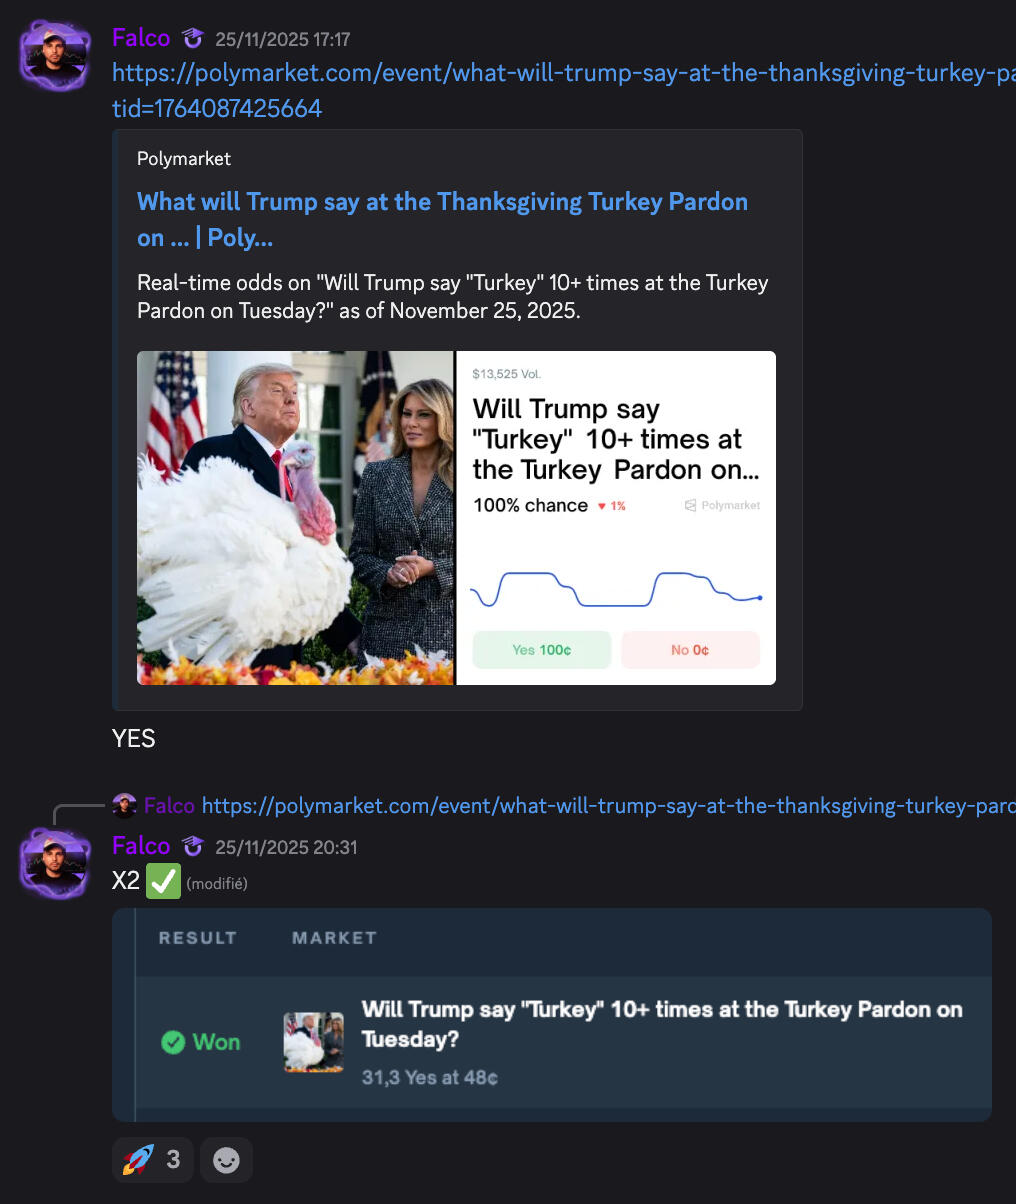Image resolution: width=1016 pixels, height=1204 pixels.
Task: Open the Trump turkey photo in embed
Action: point(296,518)
